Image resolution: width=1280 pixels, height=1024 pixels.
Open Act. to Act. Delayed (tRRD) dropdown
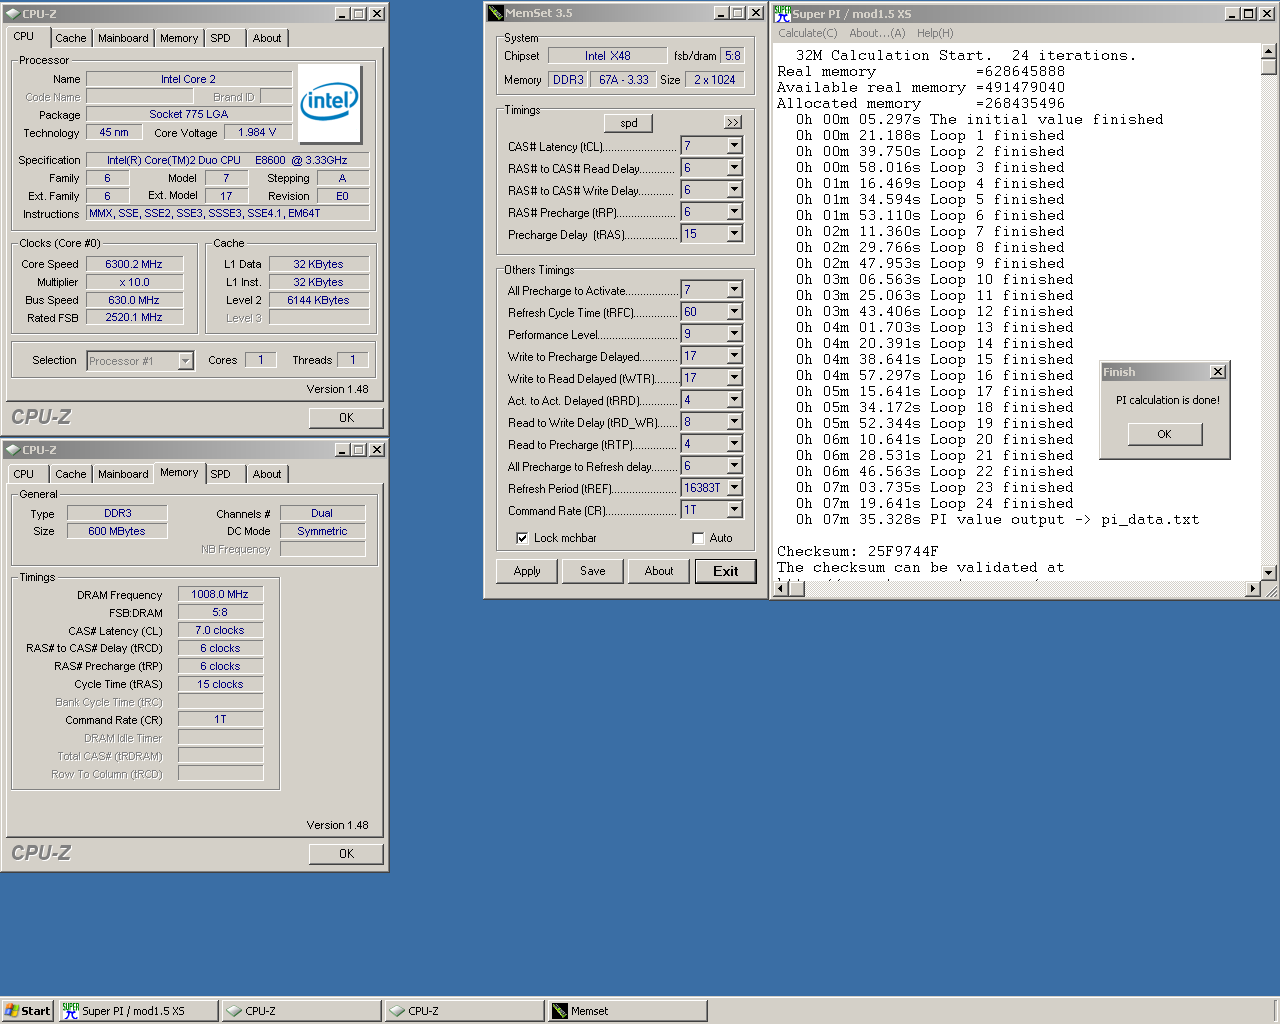point(734,400)
